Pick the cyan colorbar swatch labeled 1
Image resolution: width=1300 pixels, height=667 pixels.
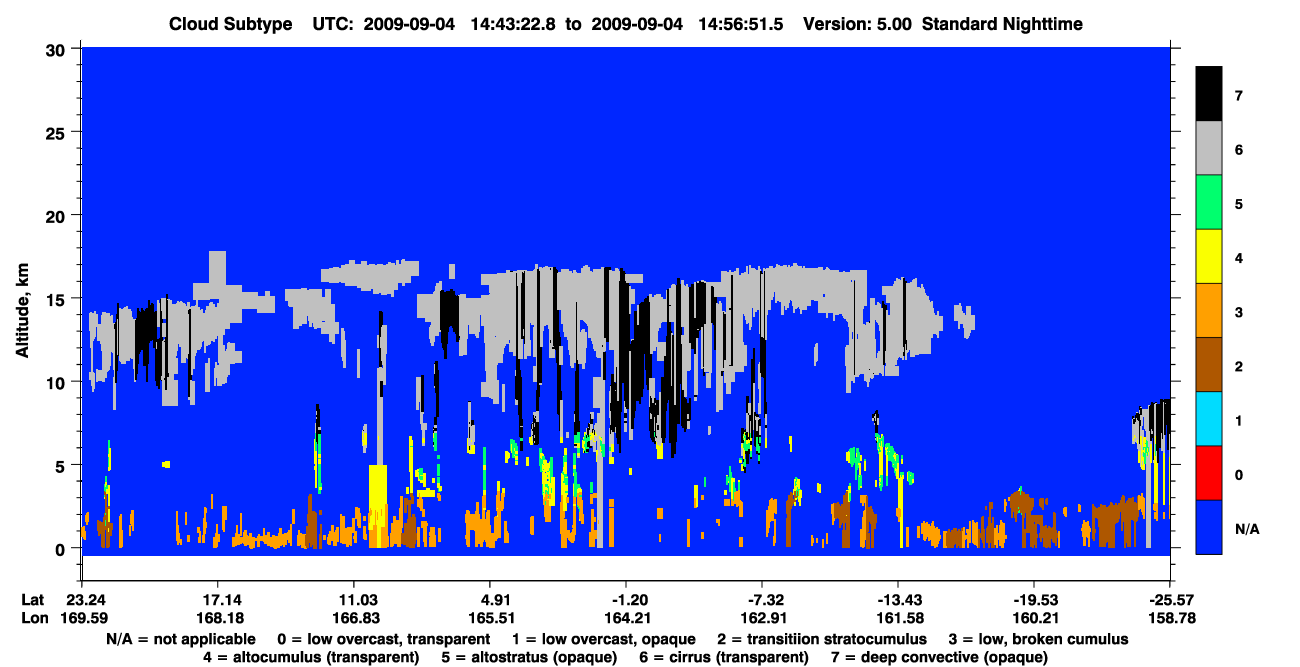point(1209,419)
